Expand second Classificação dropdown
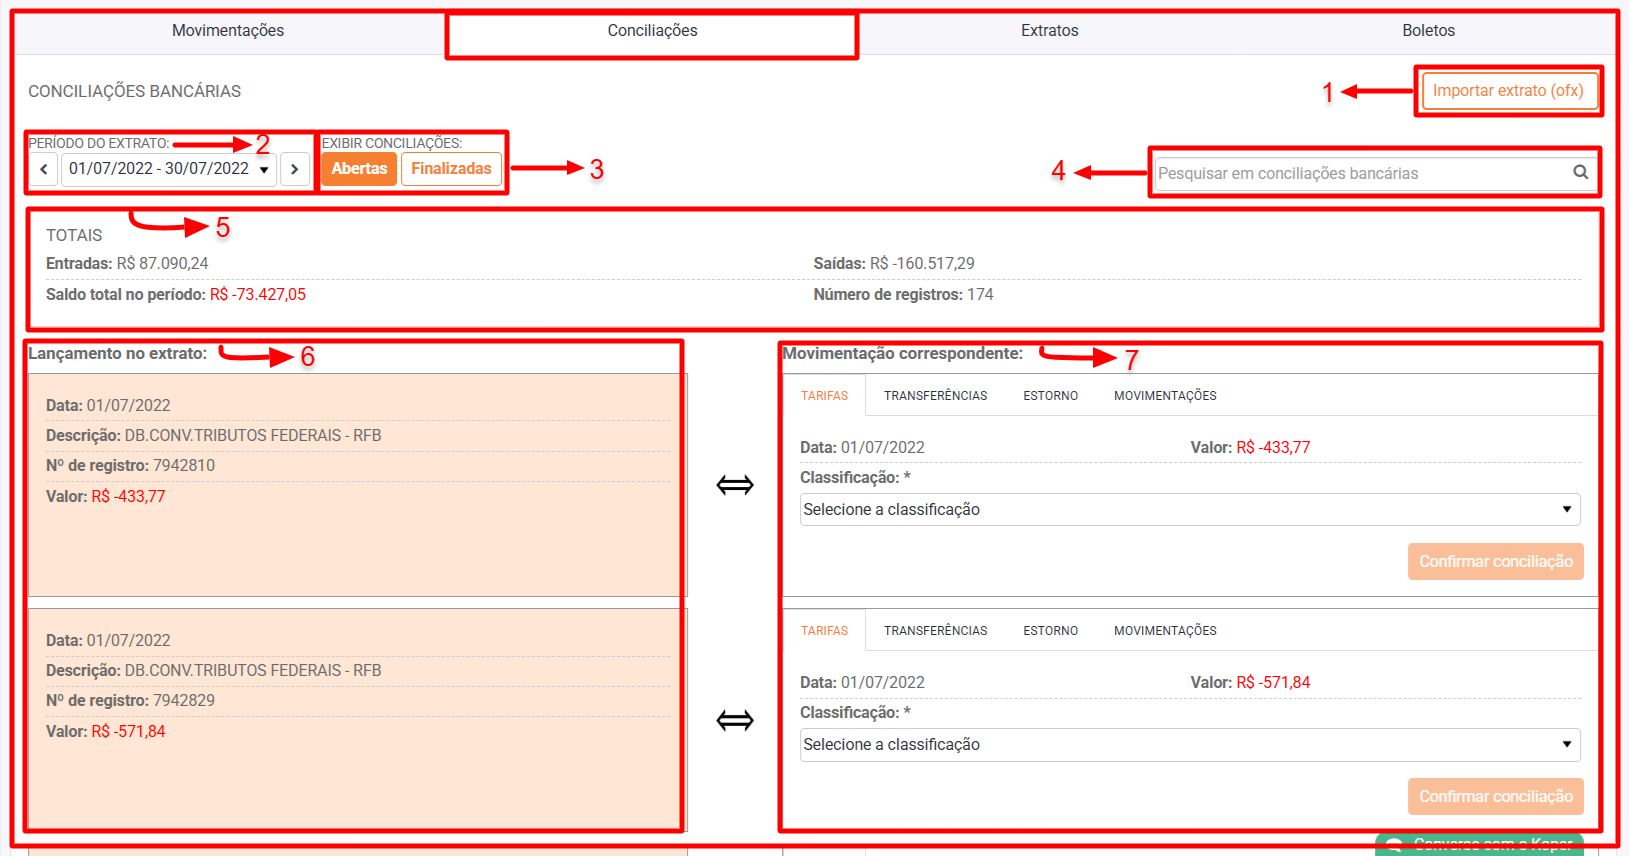Screen dimensions: 1629x856 click(x=1189, y=744)
